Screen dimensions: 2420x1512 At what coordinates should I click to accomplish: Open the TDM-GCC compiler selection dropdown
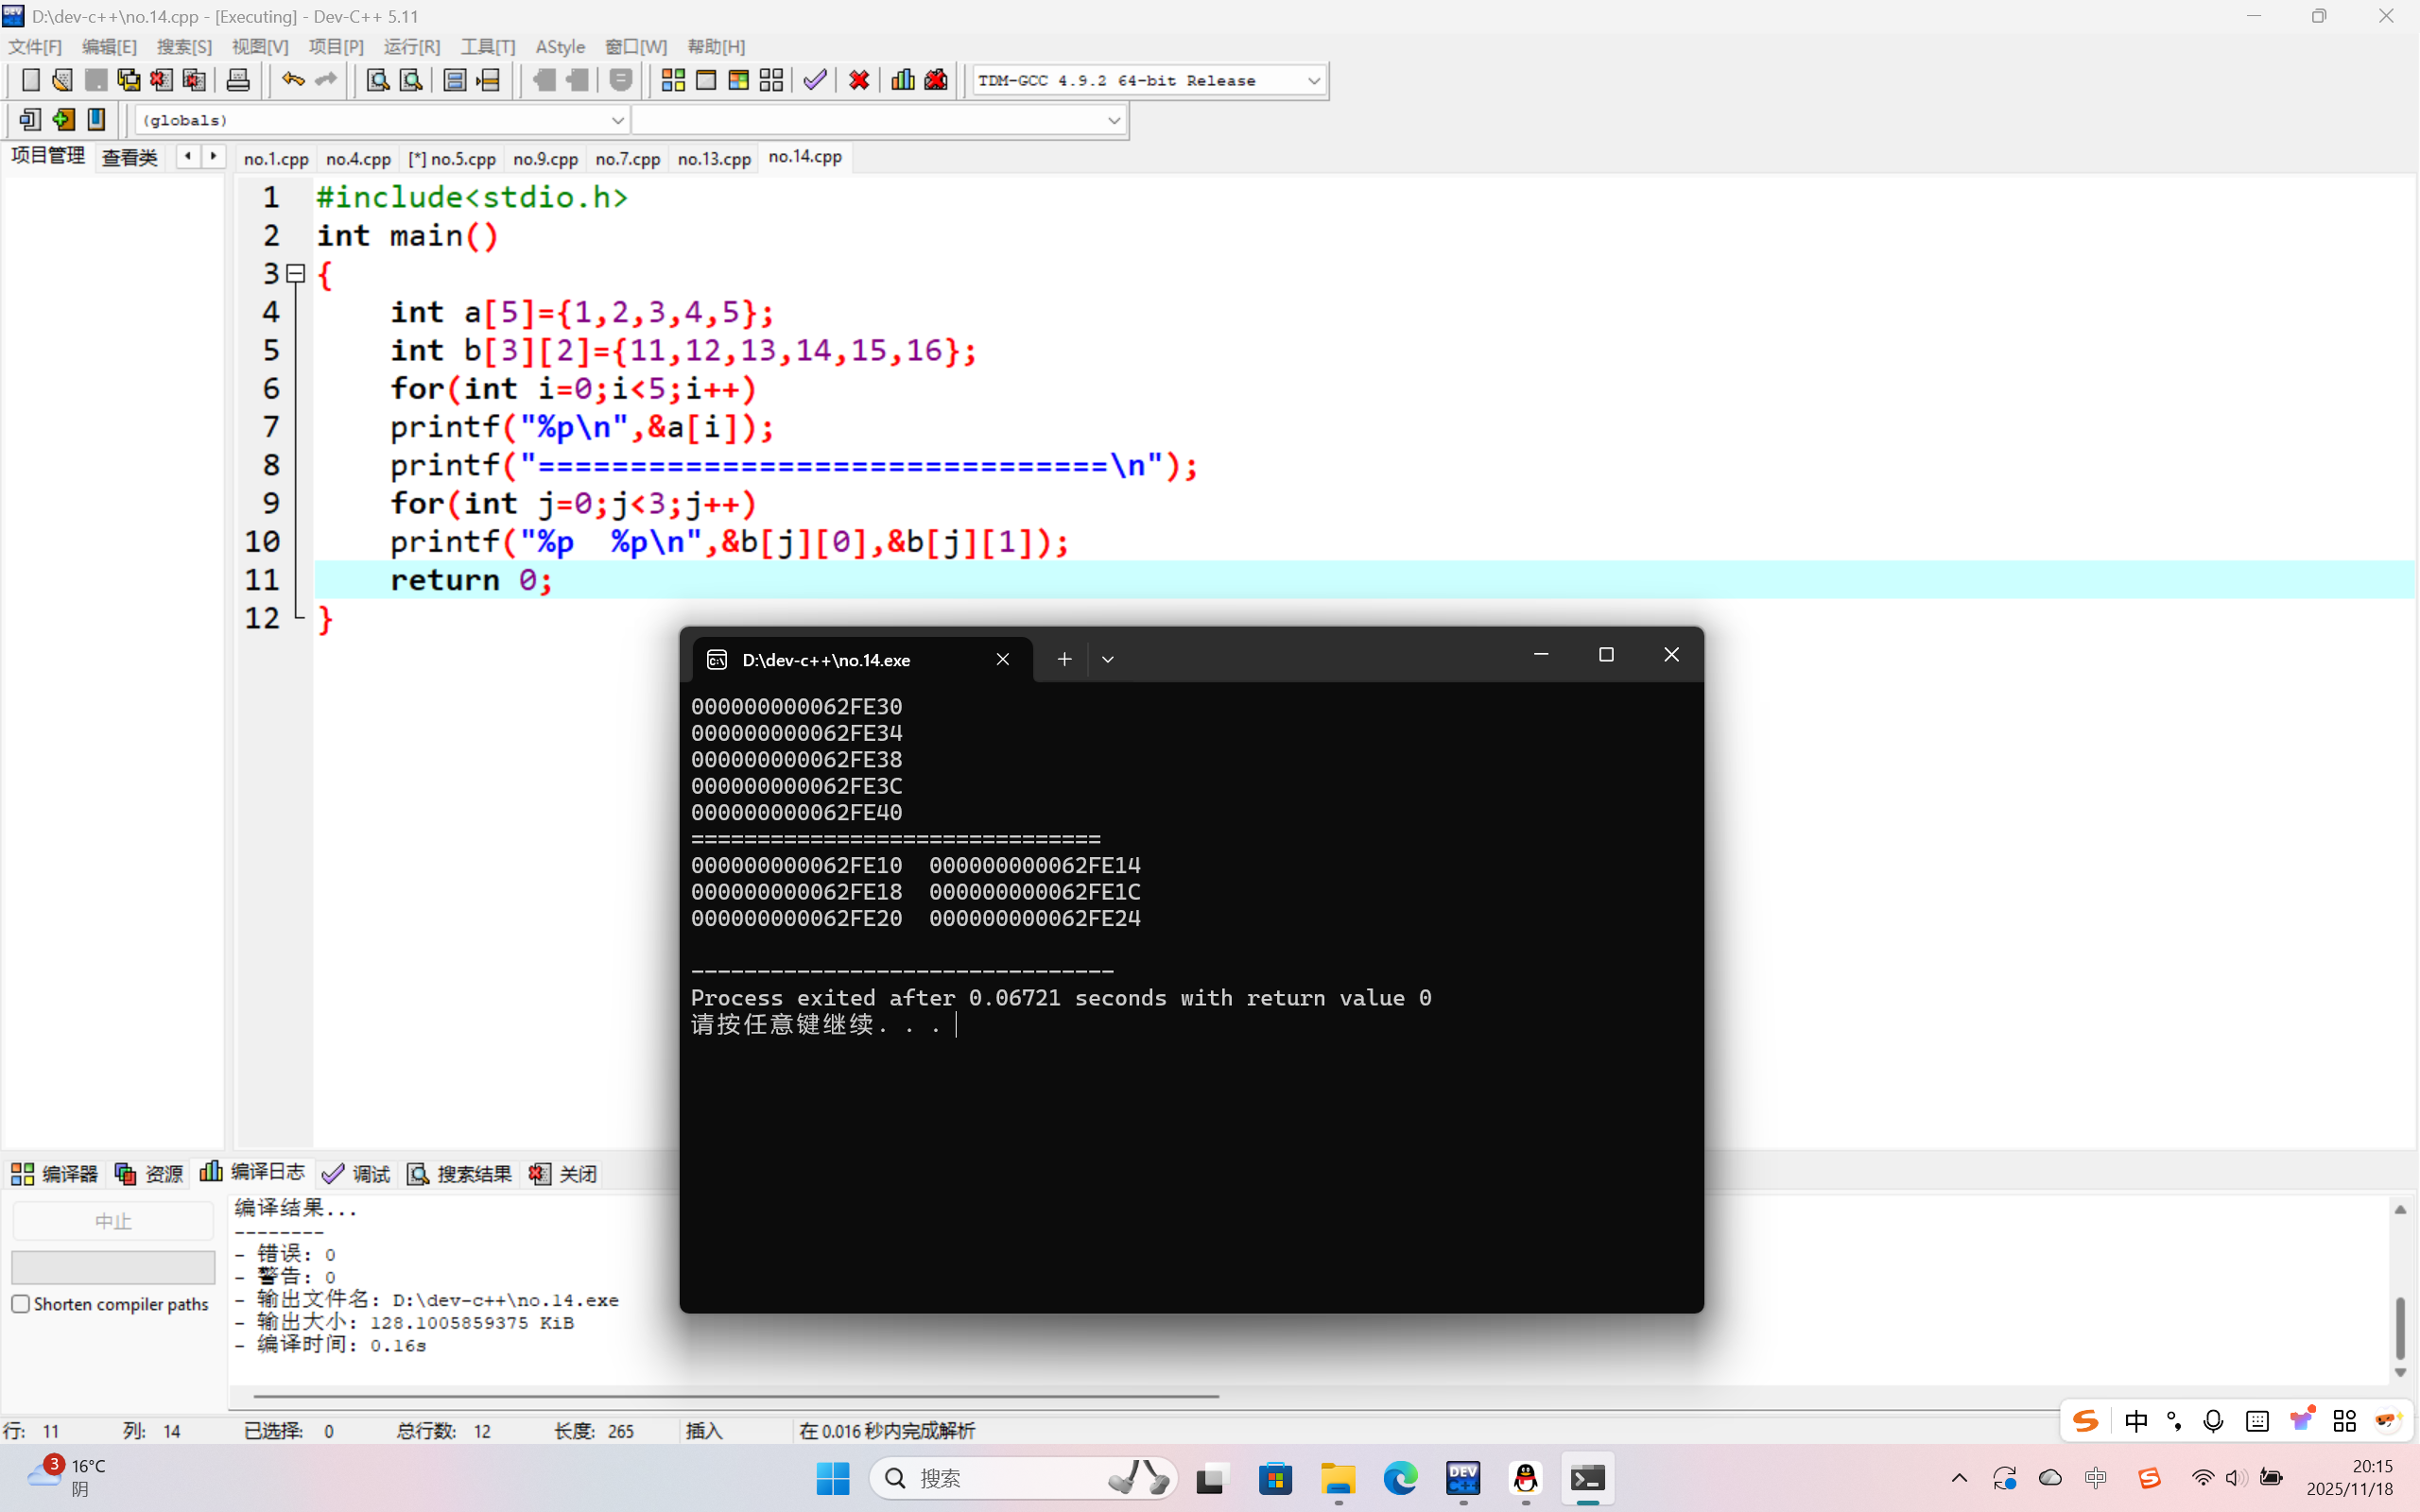1314,81
